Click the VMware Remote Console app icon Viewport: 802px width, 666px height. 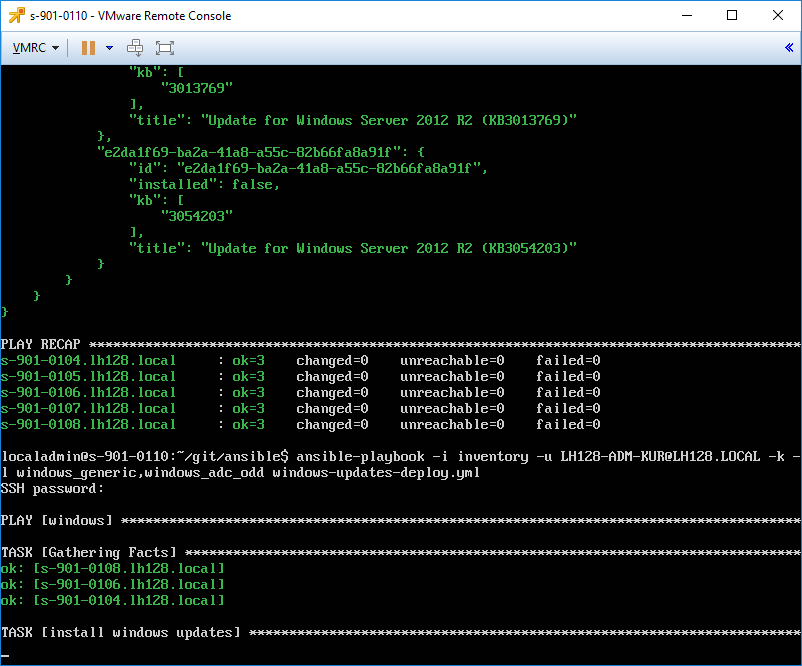coord(16,15)
